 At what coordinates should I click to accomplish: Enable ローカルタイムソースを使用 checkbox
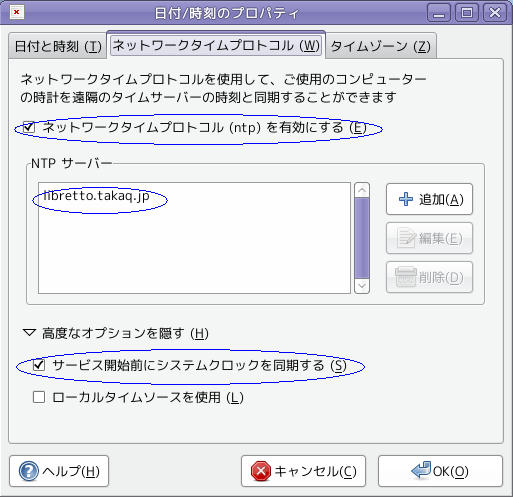[x=39, y=397]
